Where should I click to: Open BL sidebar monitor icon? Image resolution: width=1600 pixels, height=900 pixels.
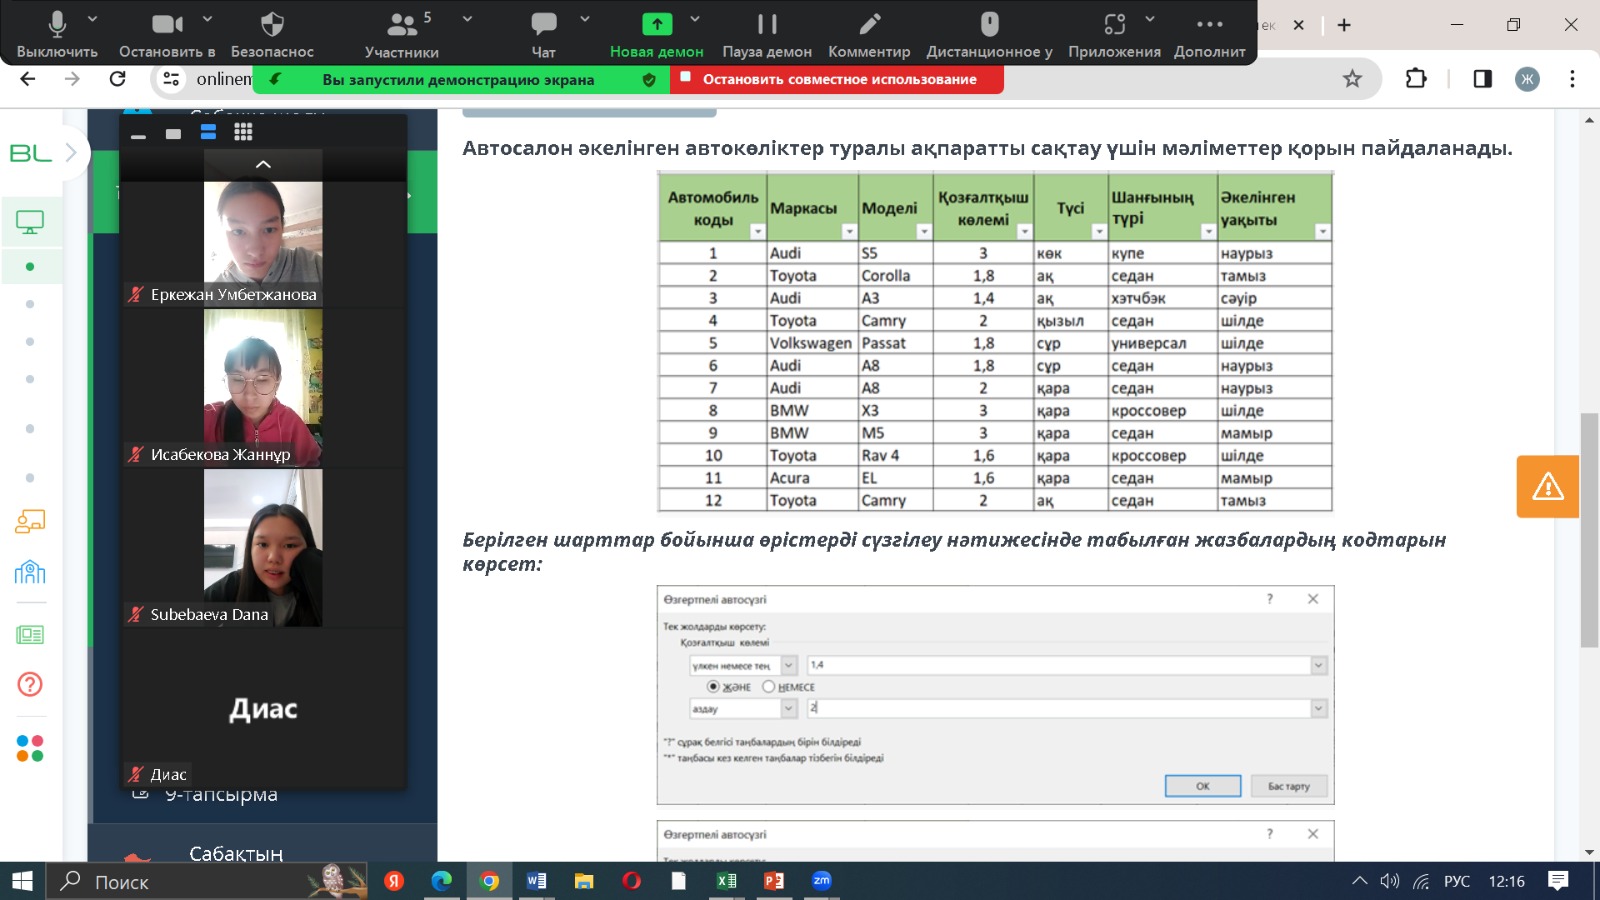pos(30,222)
